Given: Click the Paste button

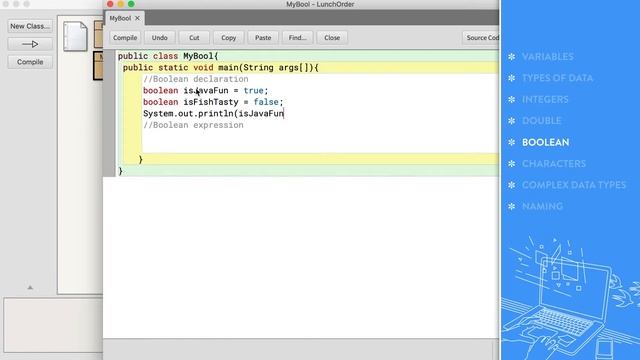Looking at the screenshot, I should click(263, 38).
